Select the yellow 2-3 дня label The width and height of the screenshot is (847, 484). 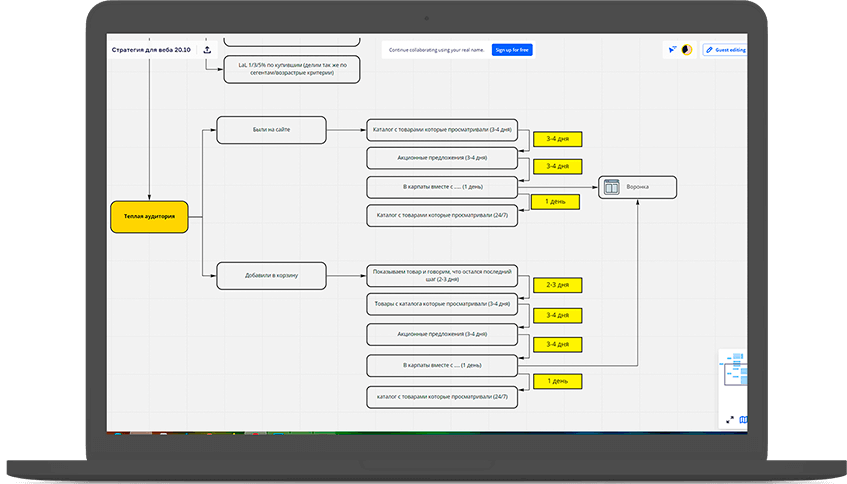pyautogui.click(x=557, y=285)
